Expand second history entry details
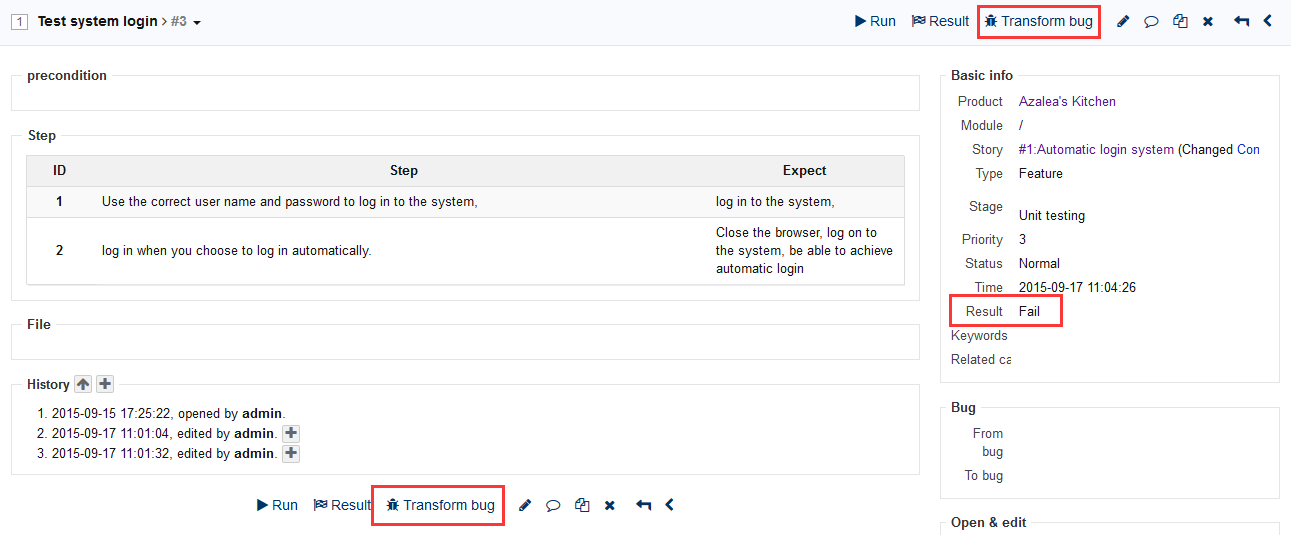This screenshot has width=1291, height=535. [x=291, y=433]
